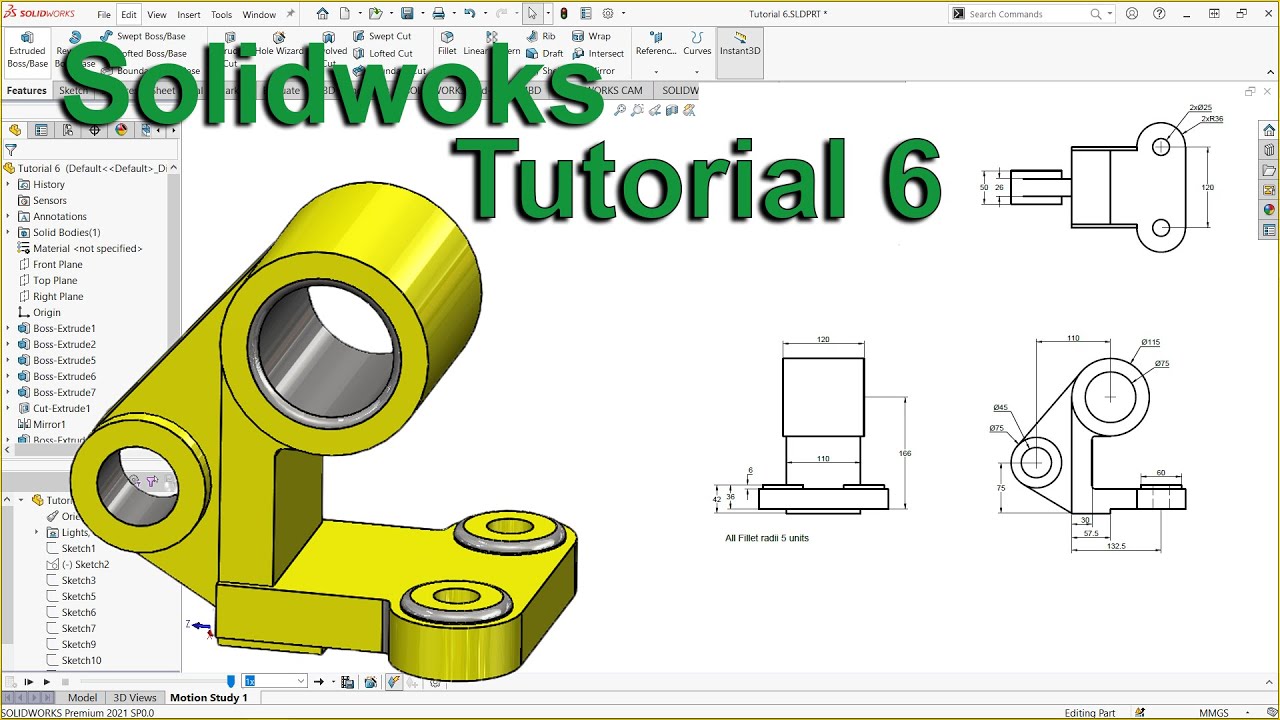Open the Insert menu
The height and width of the screenshot is (720, 1280).
click(x=189, y=15)
